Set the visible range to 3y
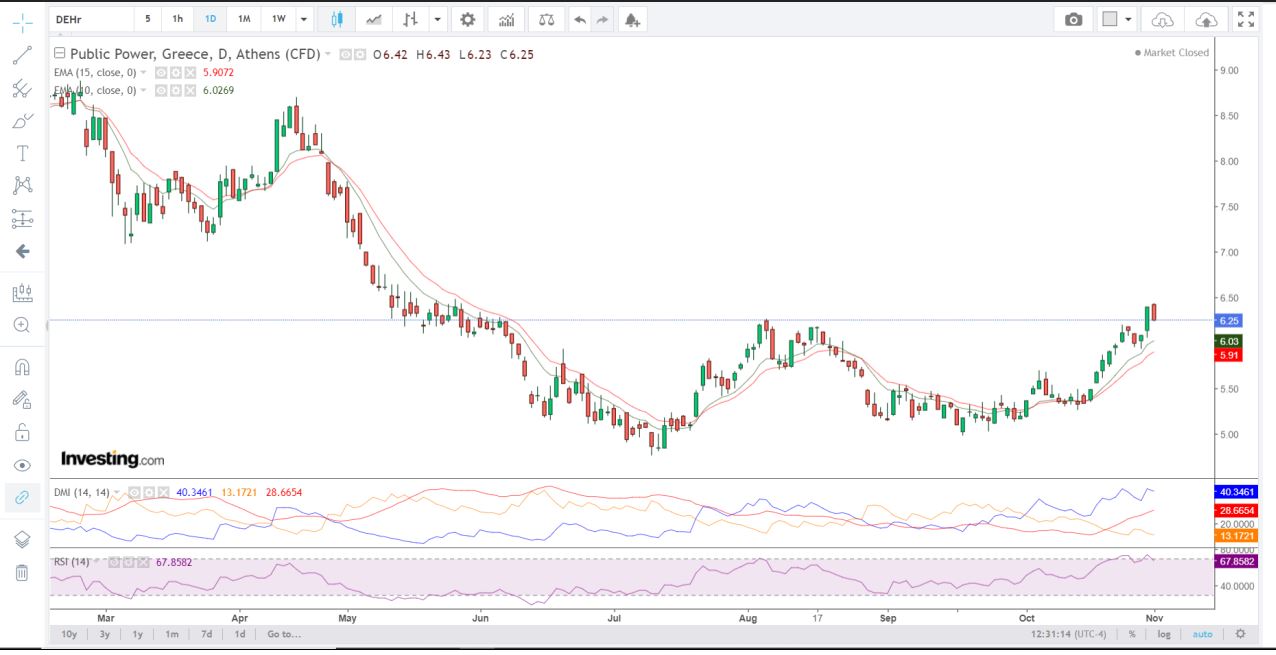This screenshot has width=1276, height=655. coord(104,634)
